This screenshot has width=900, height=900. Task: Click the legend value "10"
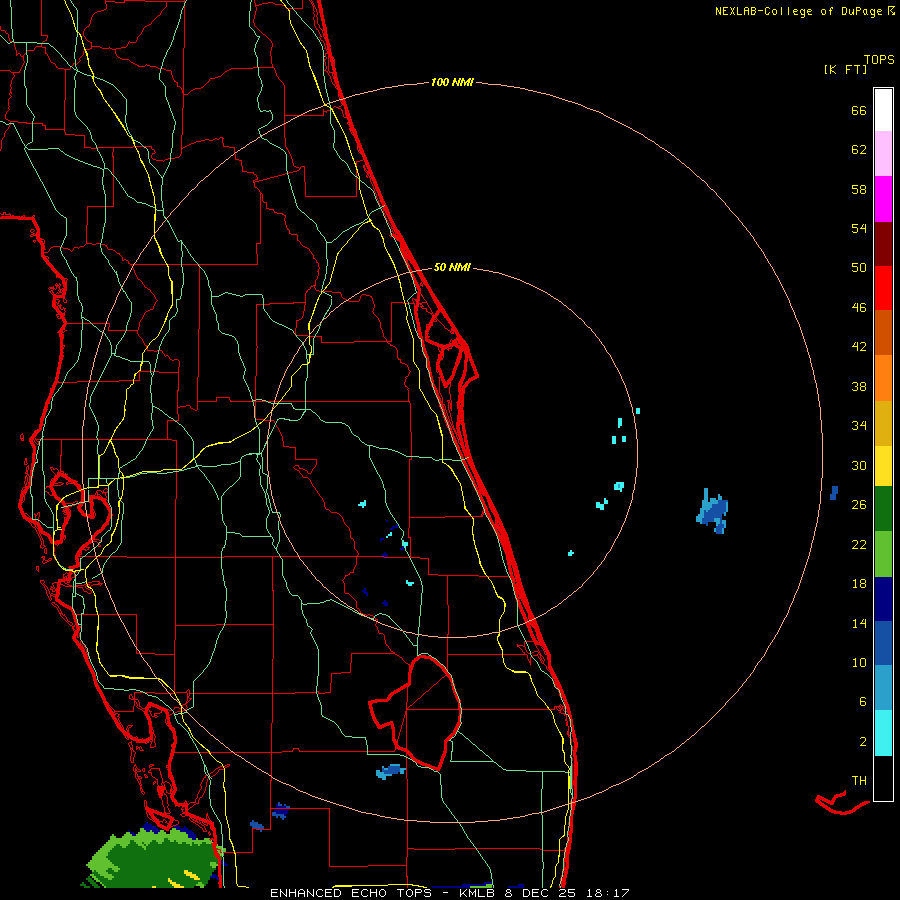pyautogui.click(x=859, y=662)
